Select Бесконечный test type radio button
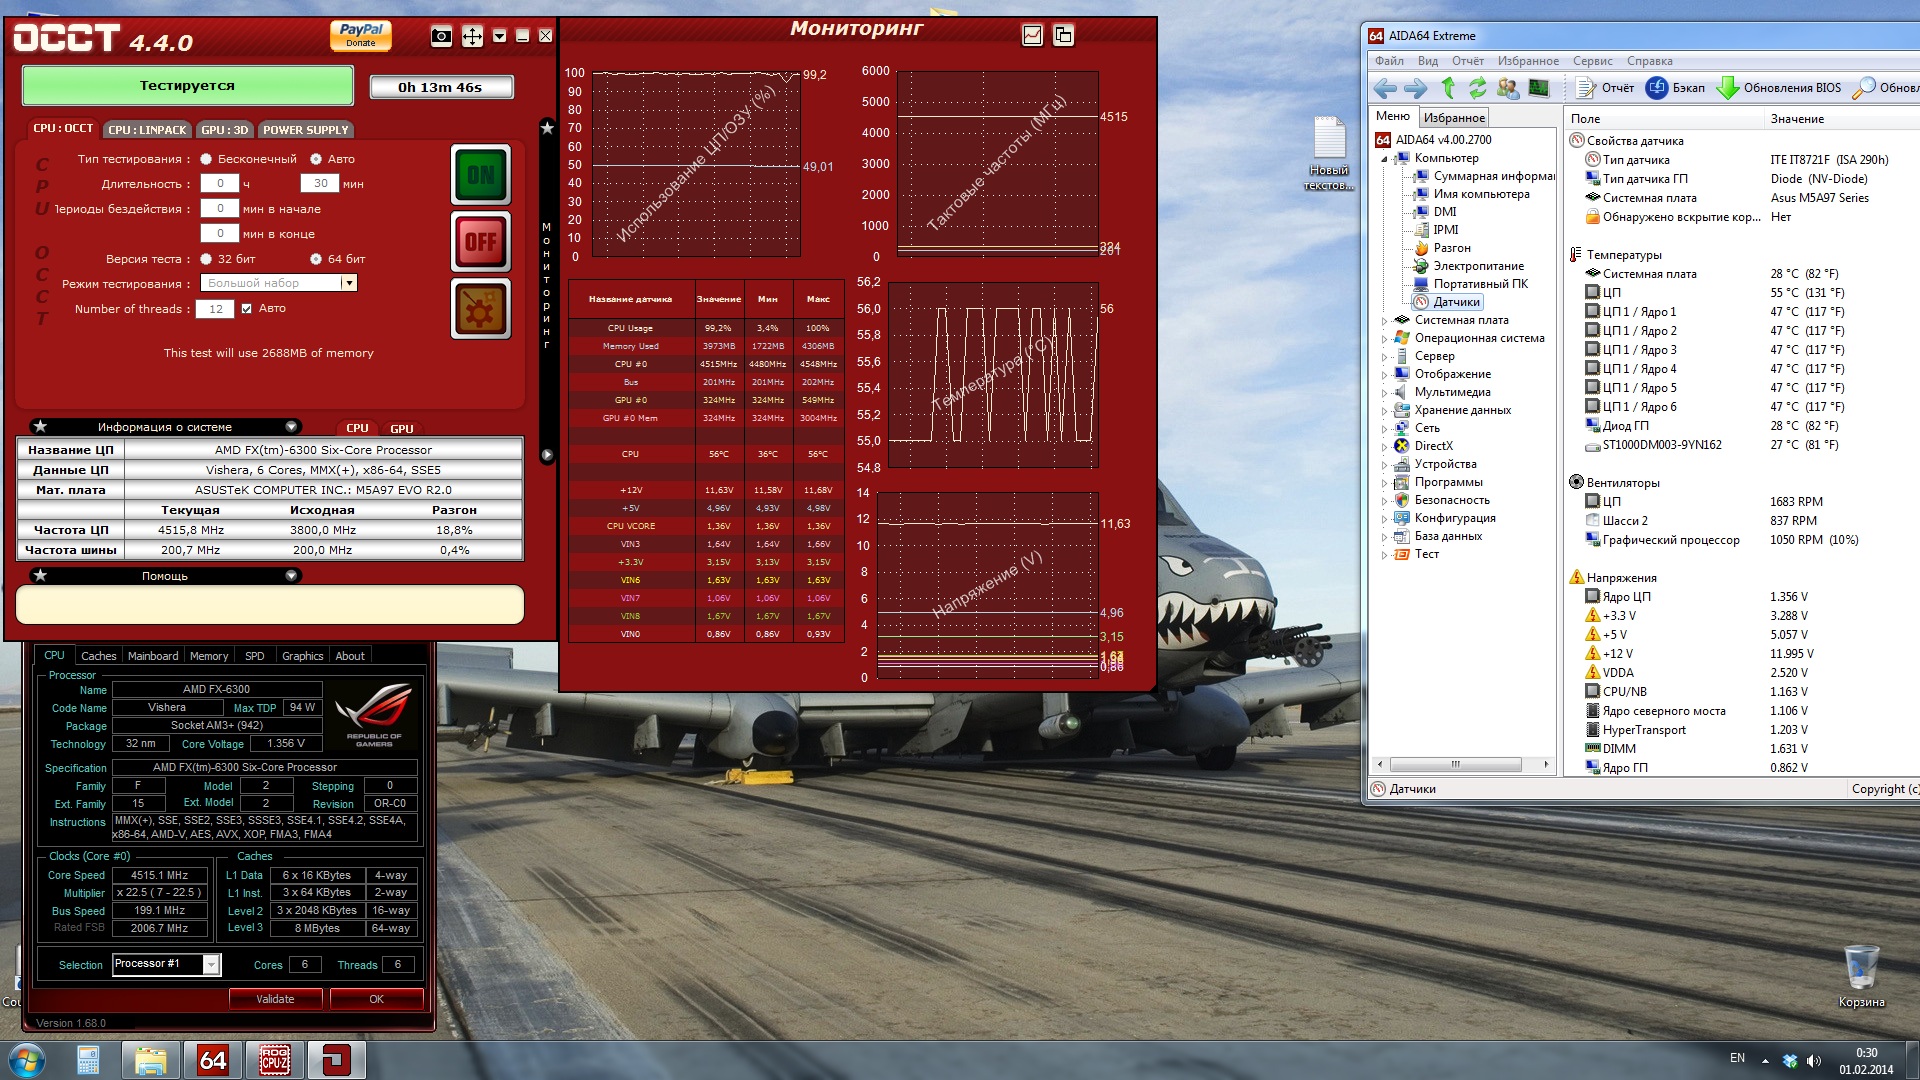Screen dimensions: 1920x1080 coord(206,159)
